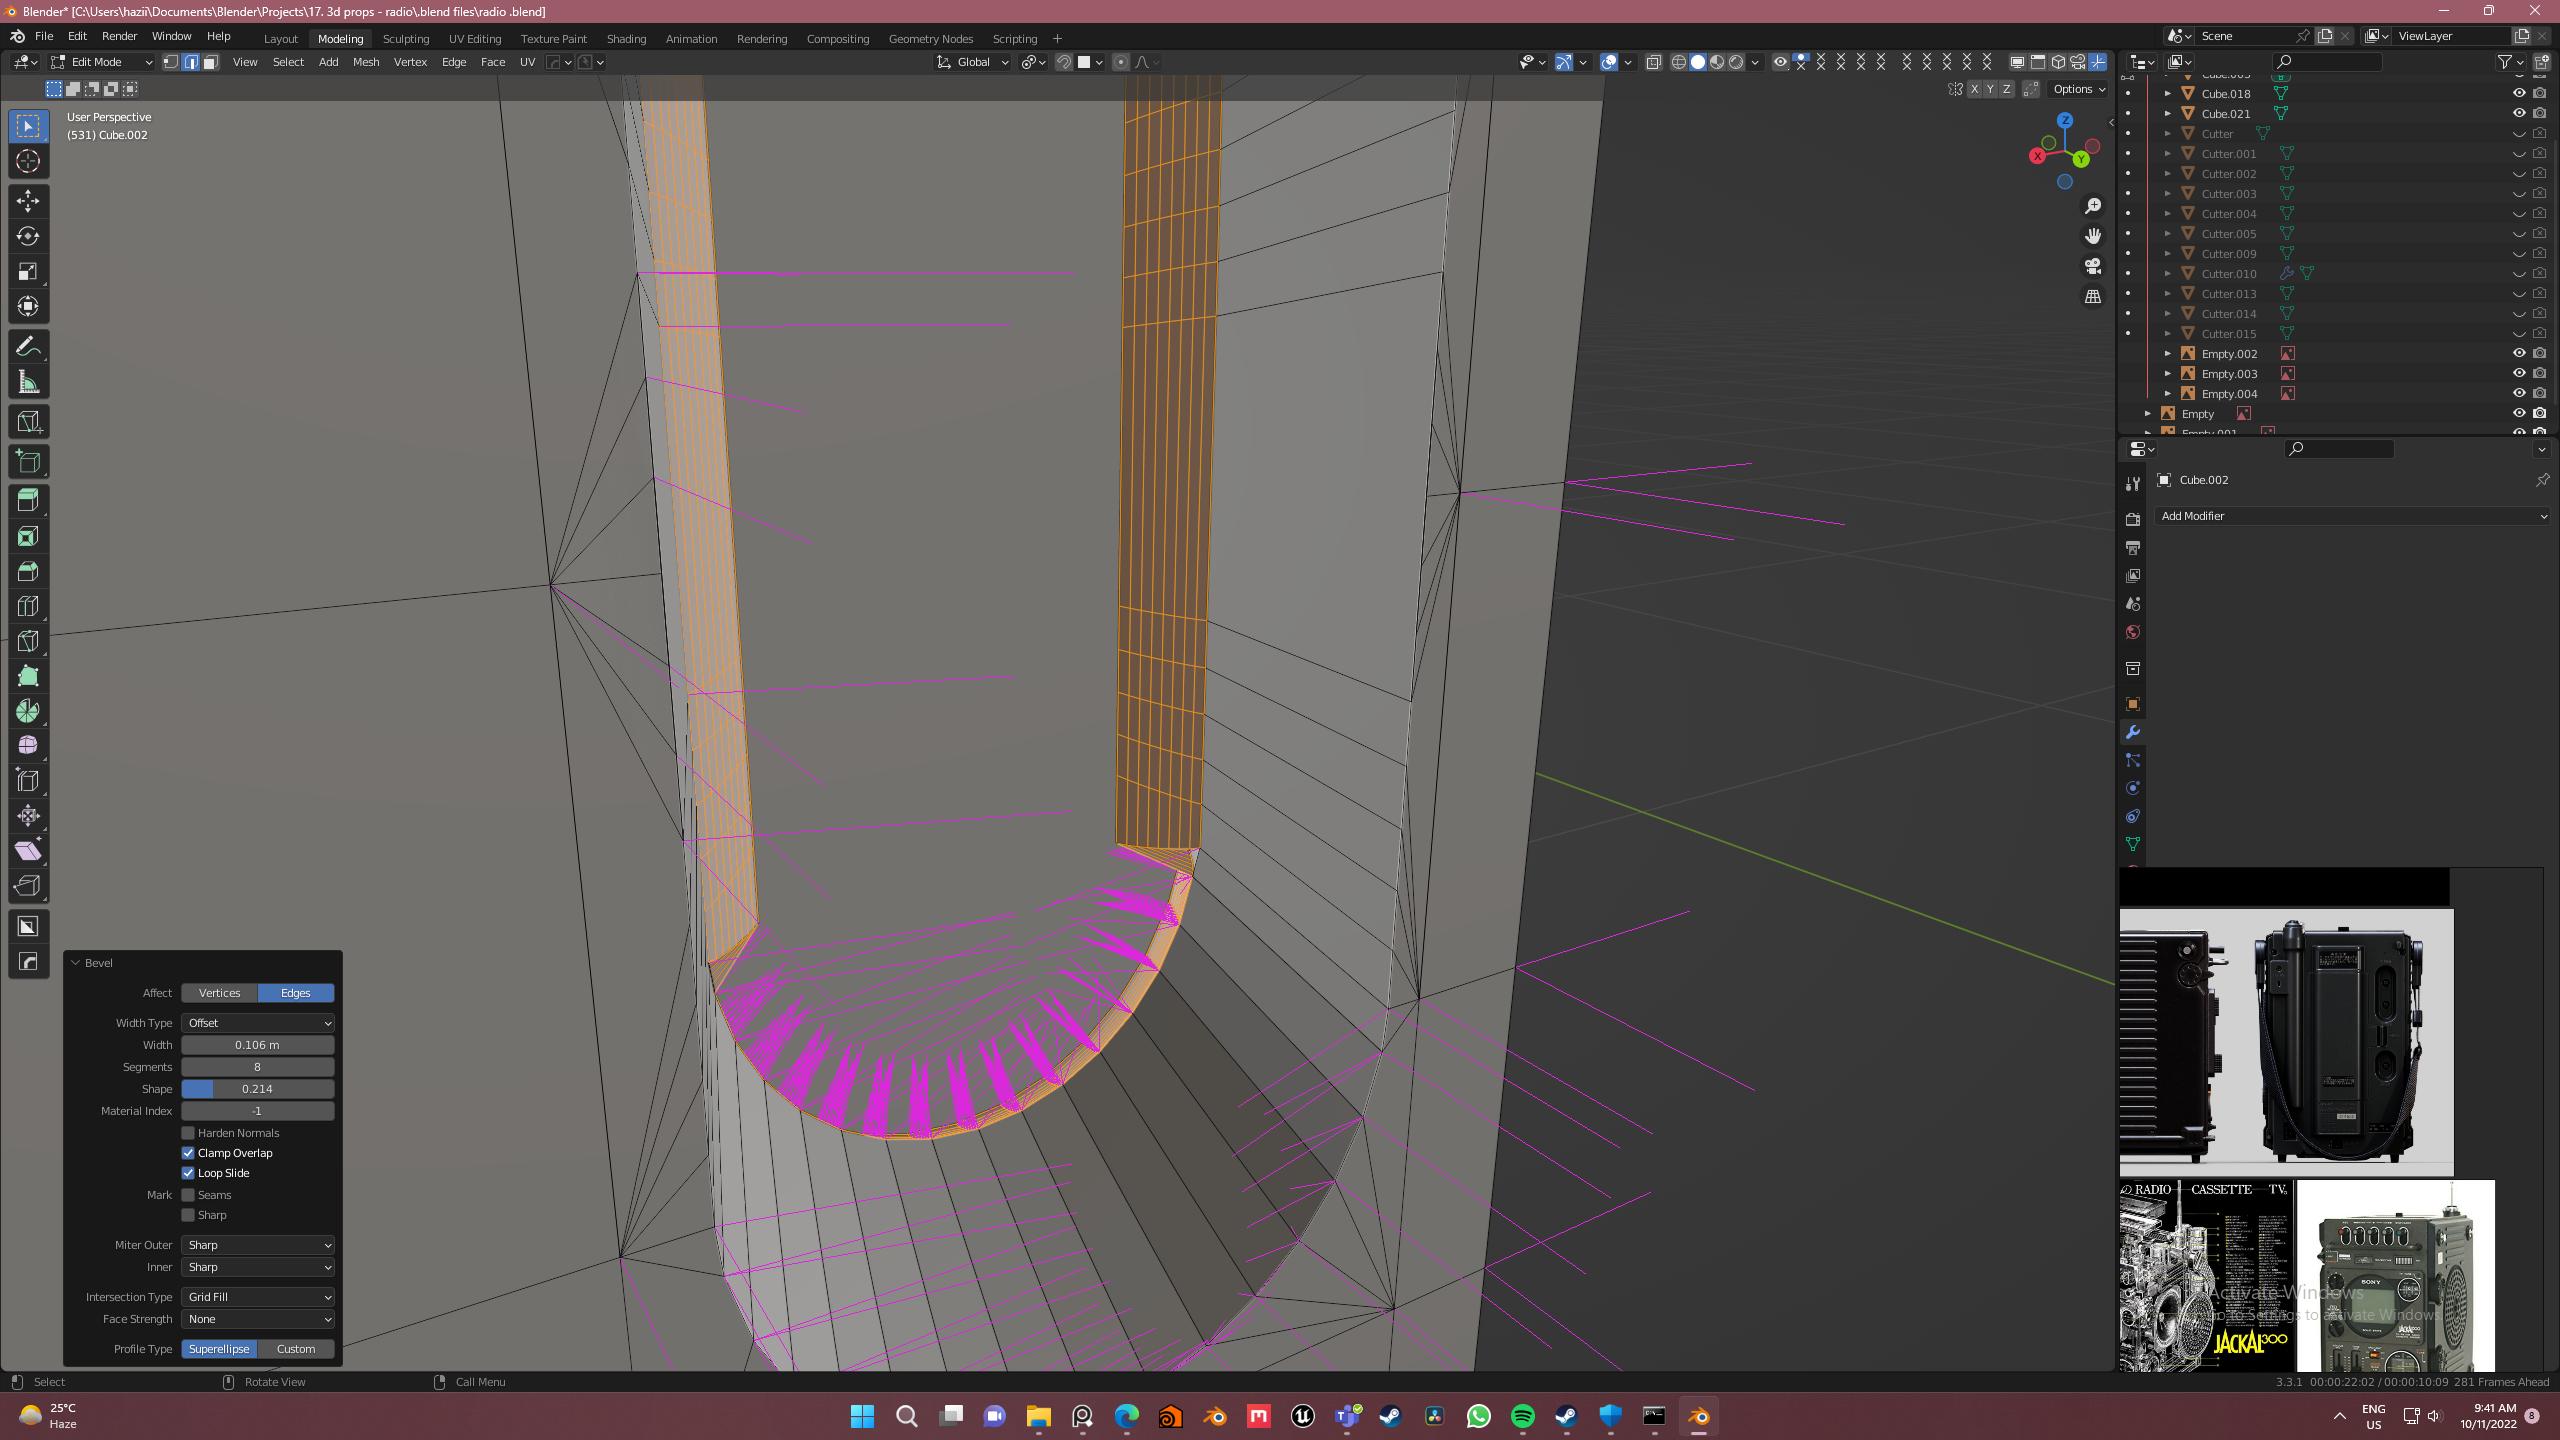
Task: Click the outliner search field
Action: tap(2327, 62)
